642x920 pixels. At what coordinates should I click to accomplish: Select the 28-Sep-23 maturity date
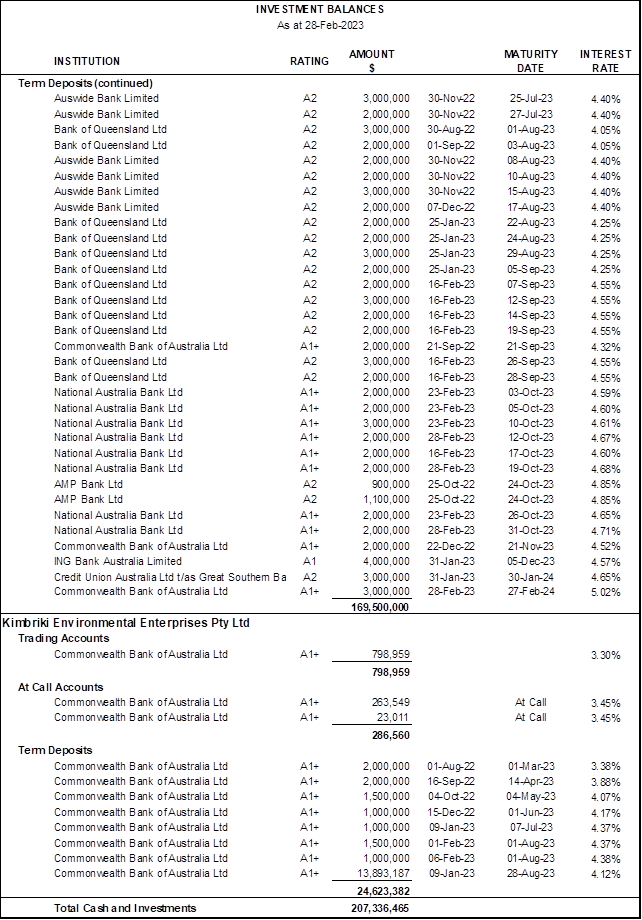pyautogui.click(x=531, y=377)
